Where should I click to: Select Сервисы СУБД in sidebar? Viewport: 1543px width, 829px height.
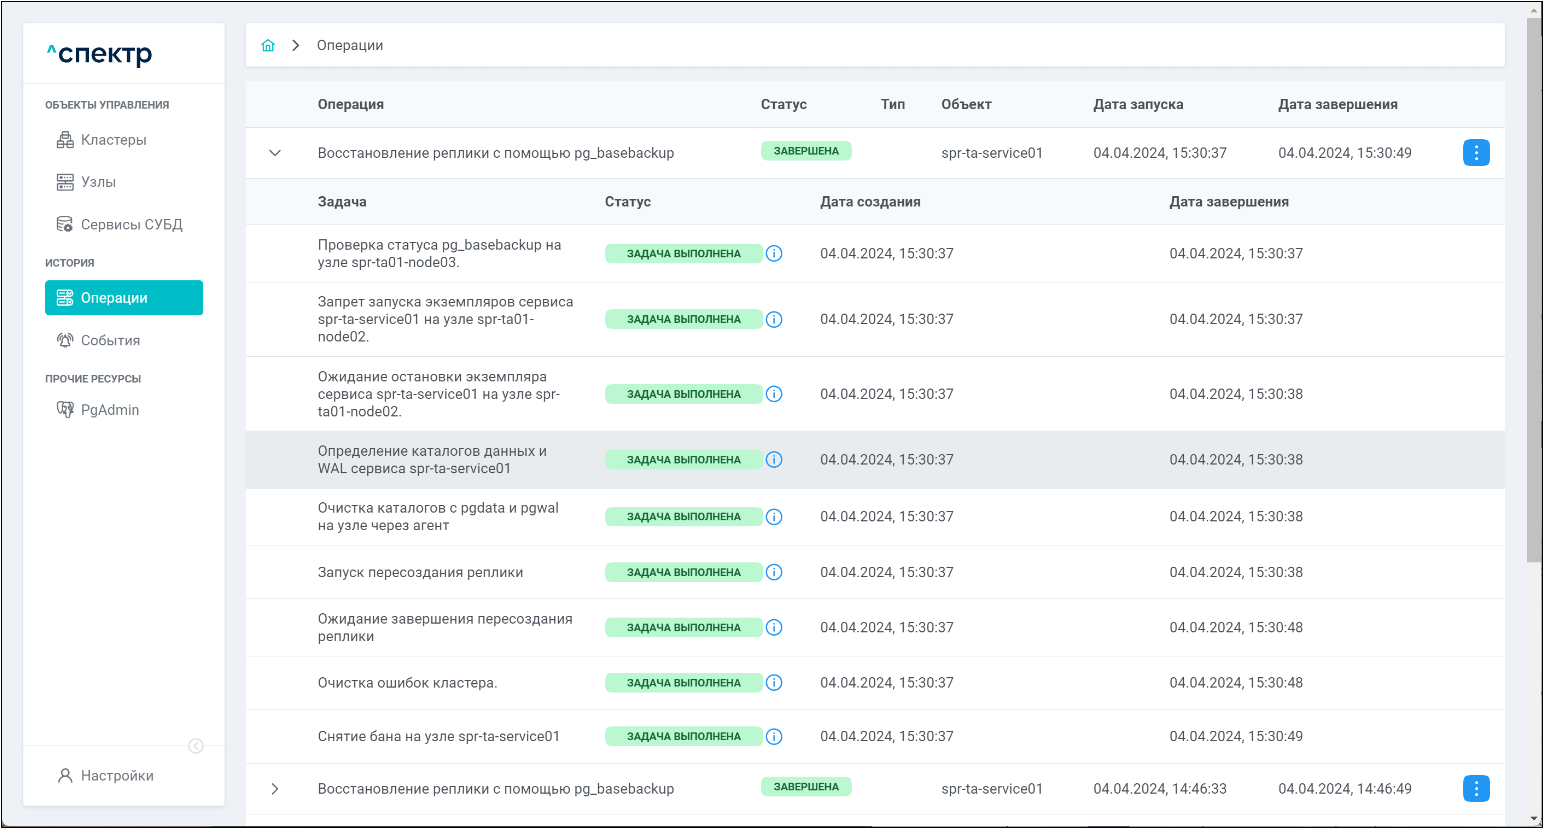pos(131,225)
